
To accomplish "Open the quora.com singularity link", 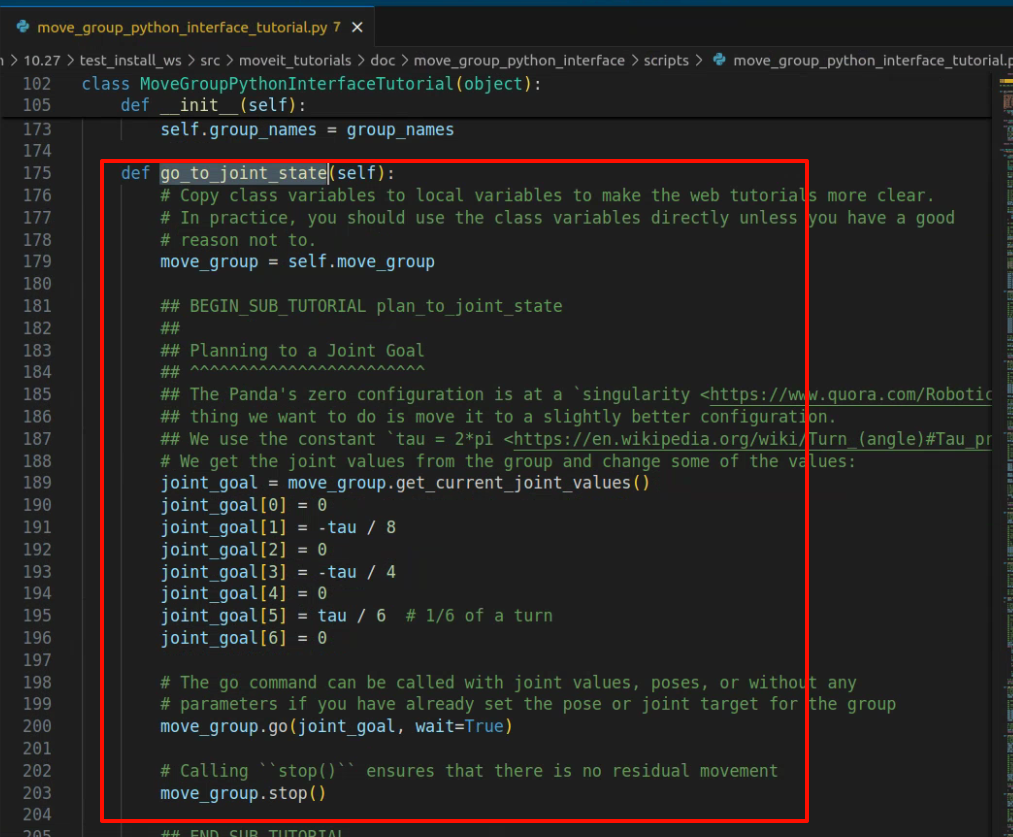I will (851, 395).
